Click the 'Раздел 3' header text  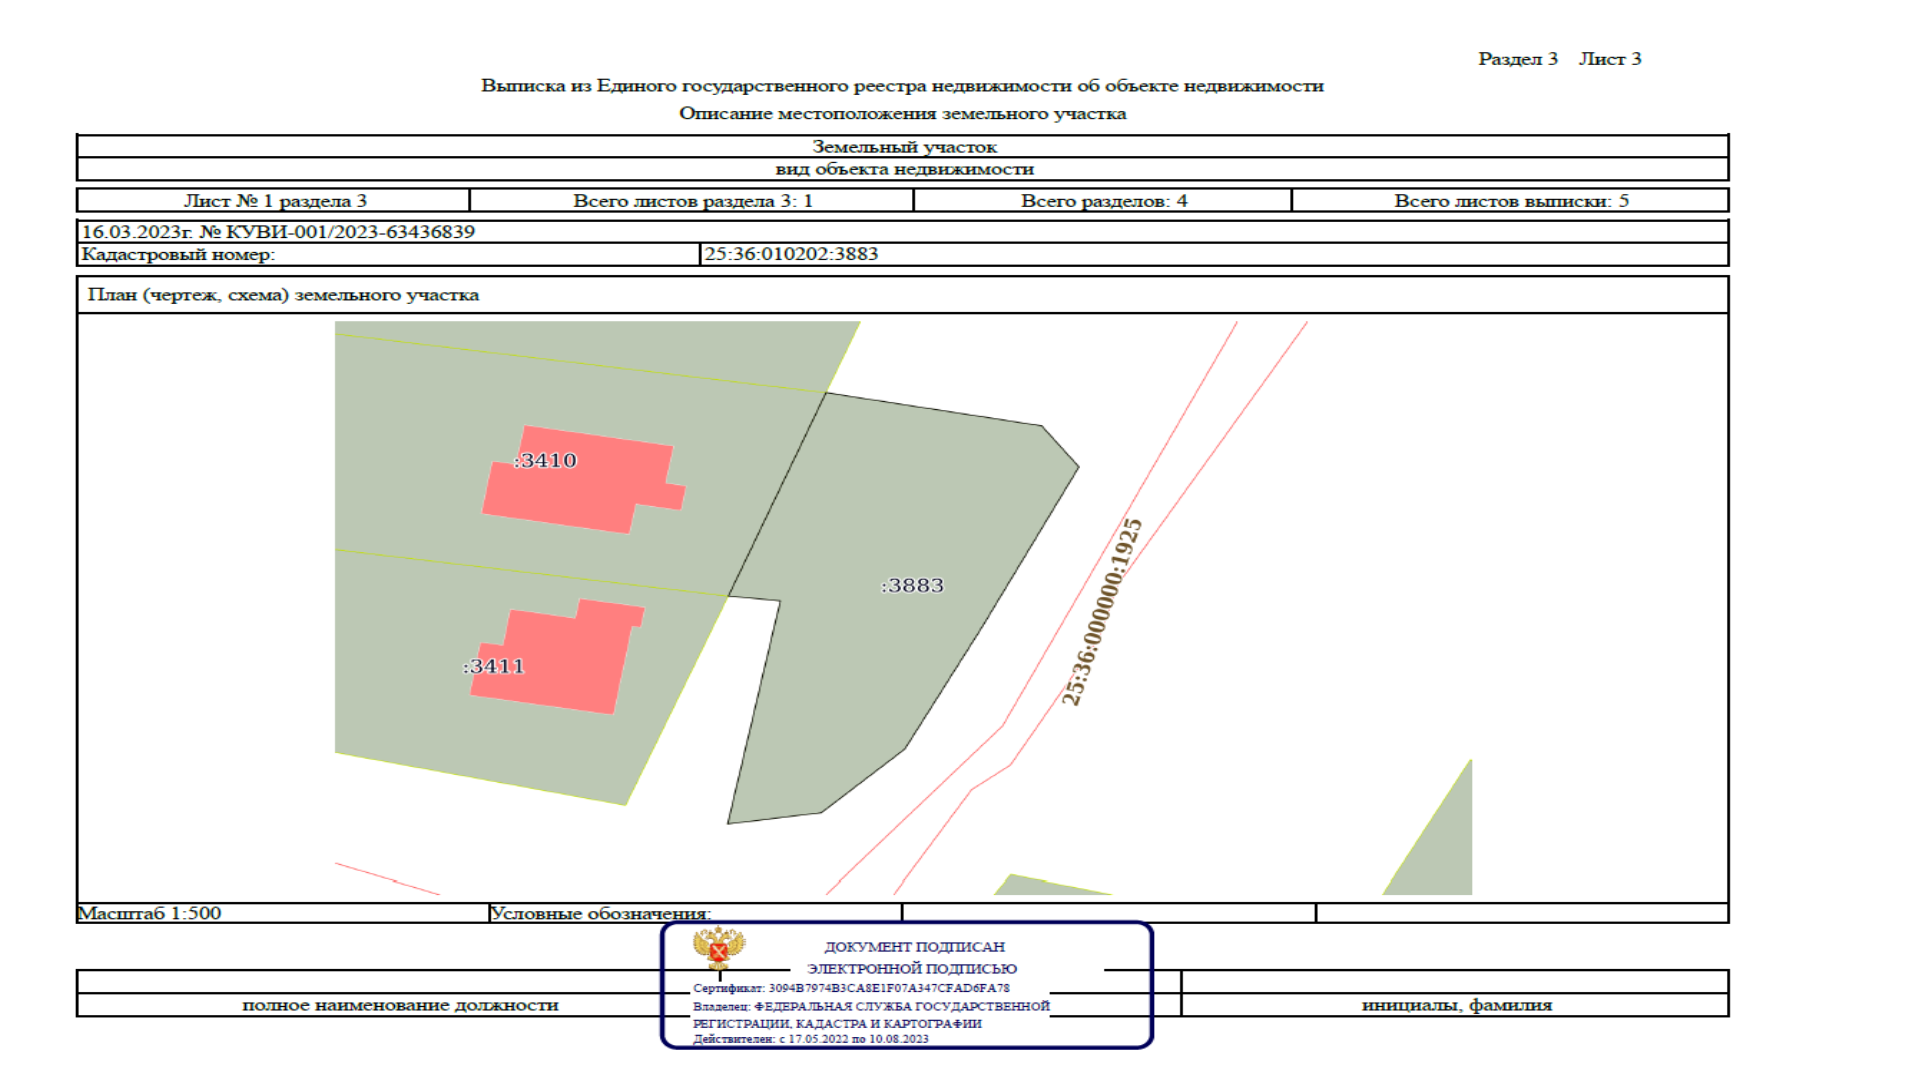pyautogui.click(x=1517, y=59)
